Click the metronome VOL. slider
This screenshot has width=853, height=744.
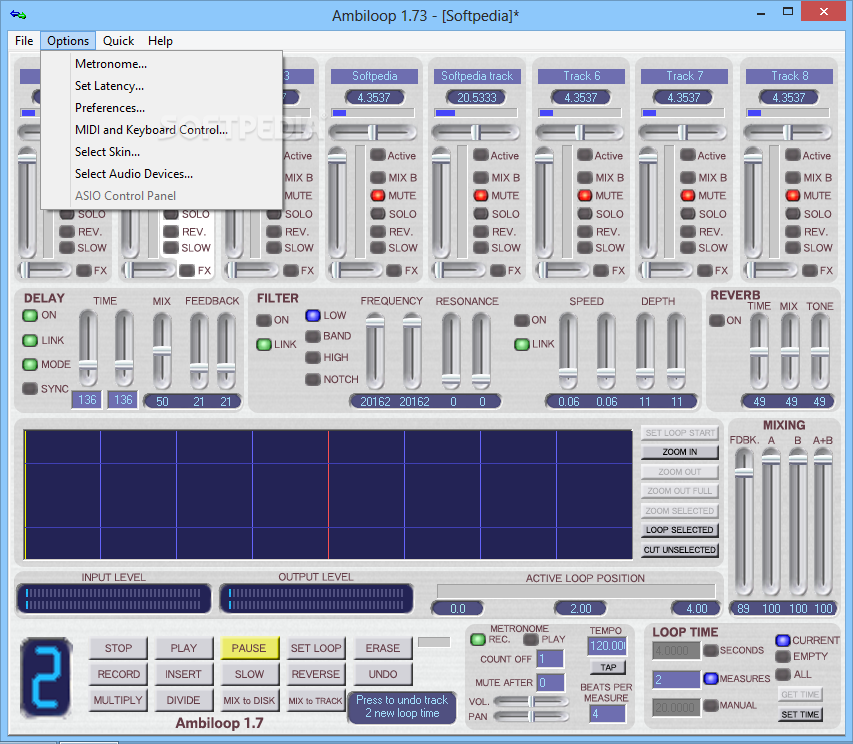pos(531,702)
